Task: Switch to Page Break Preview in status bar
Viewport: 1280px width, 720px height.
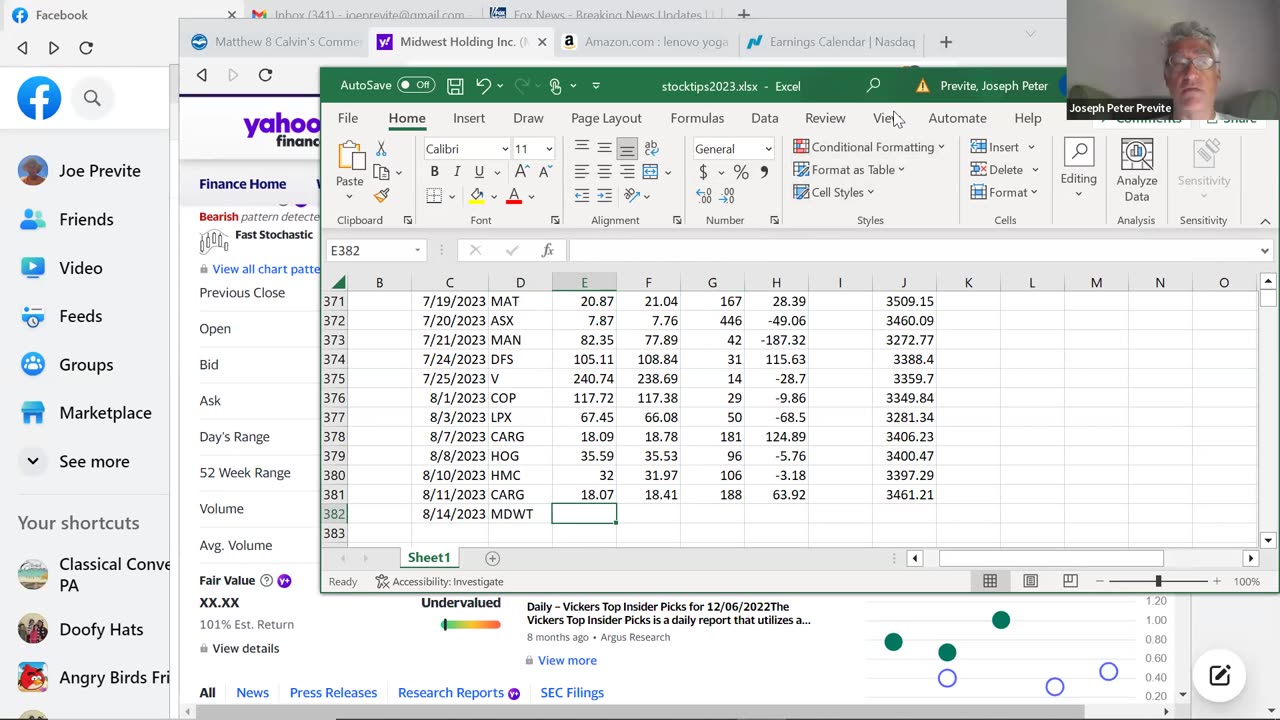Action: (1070, 581)
